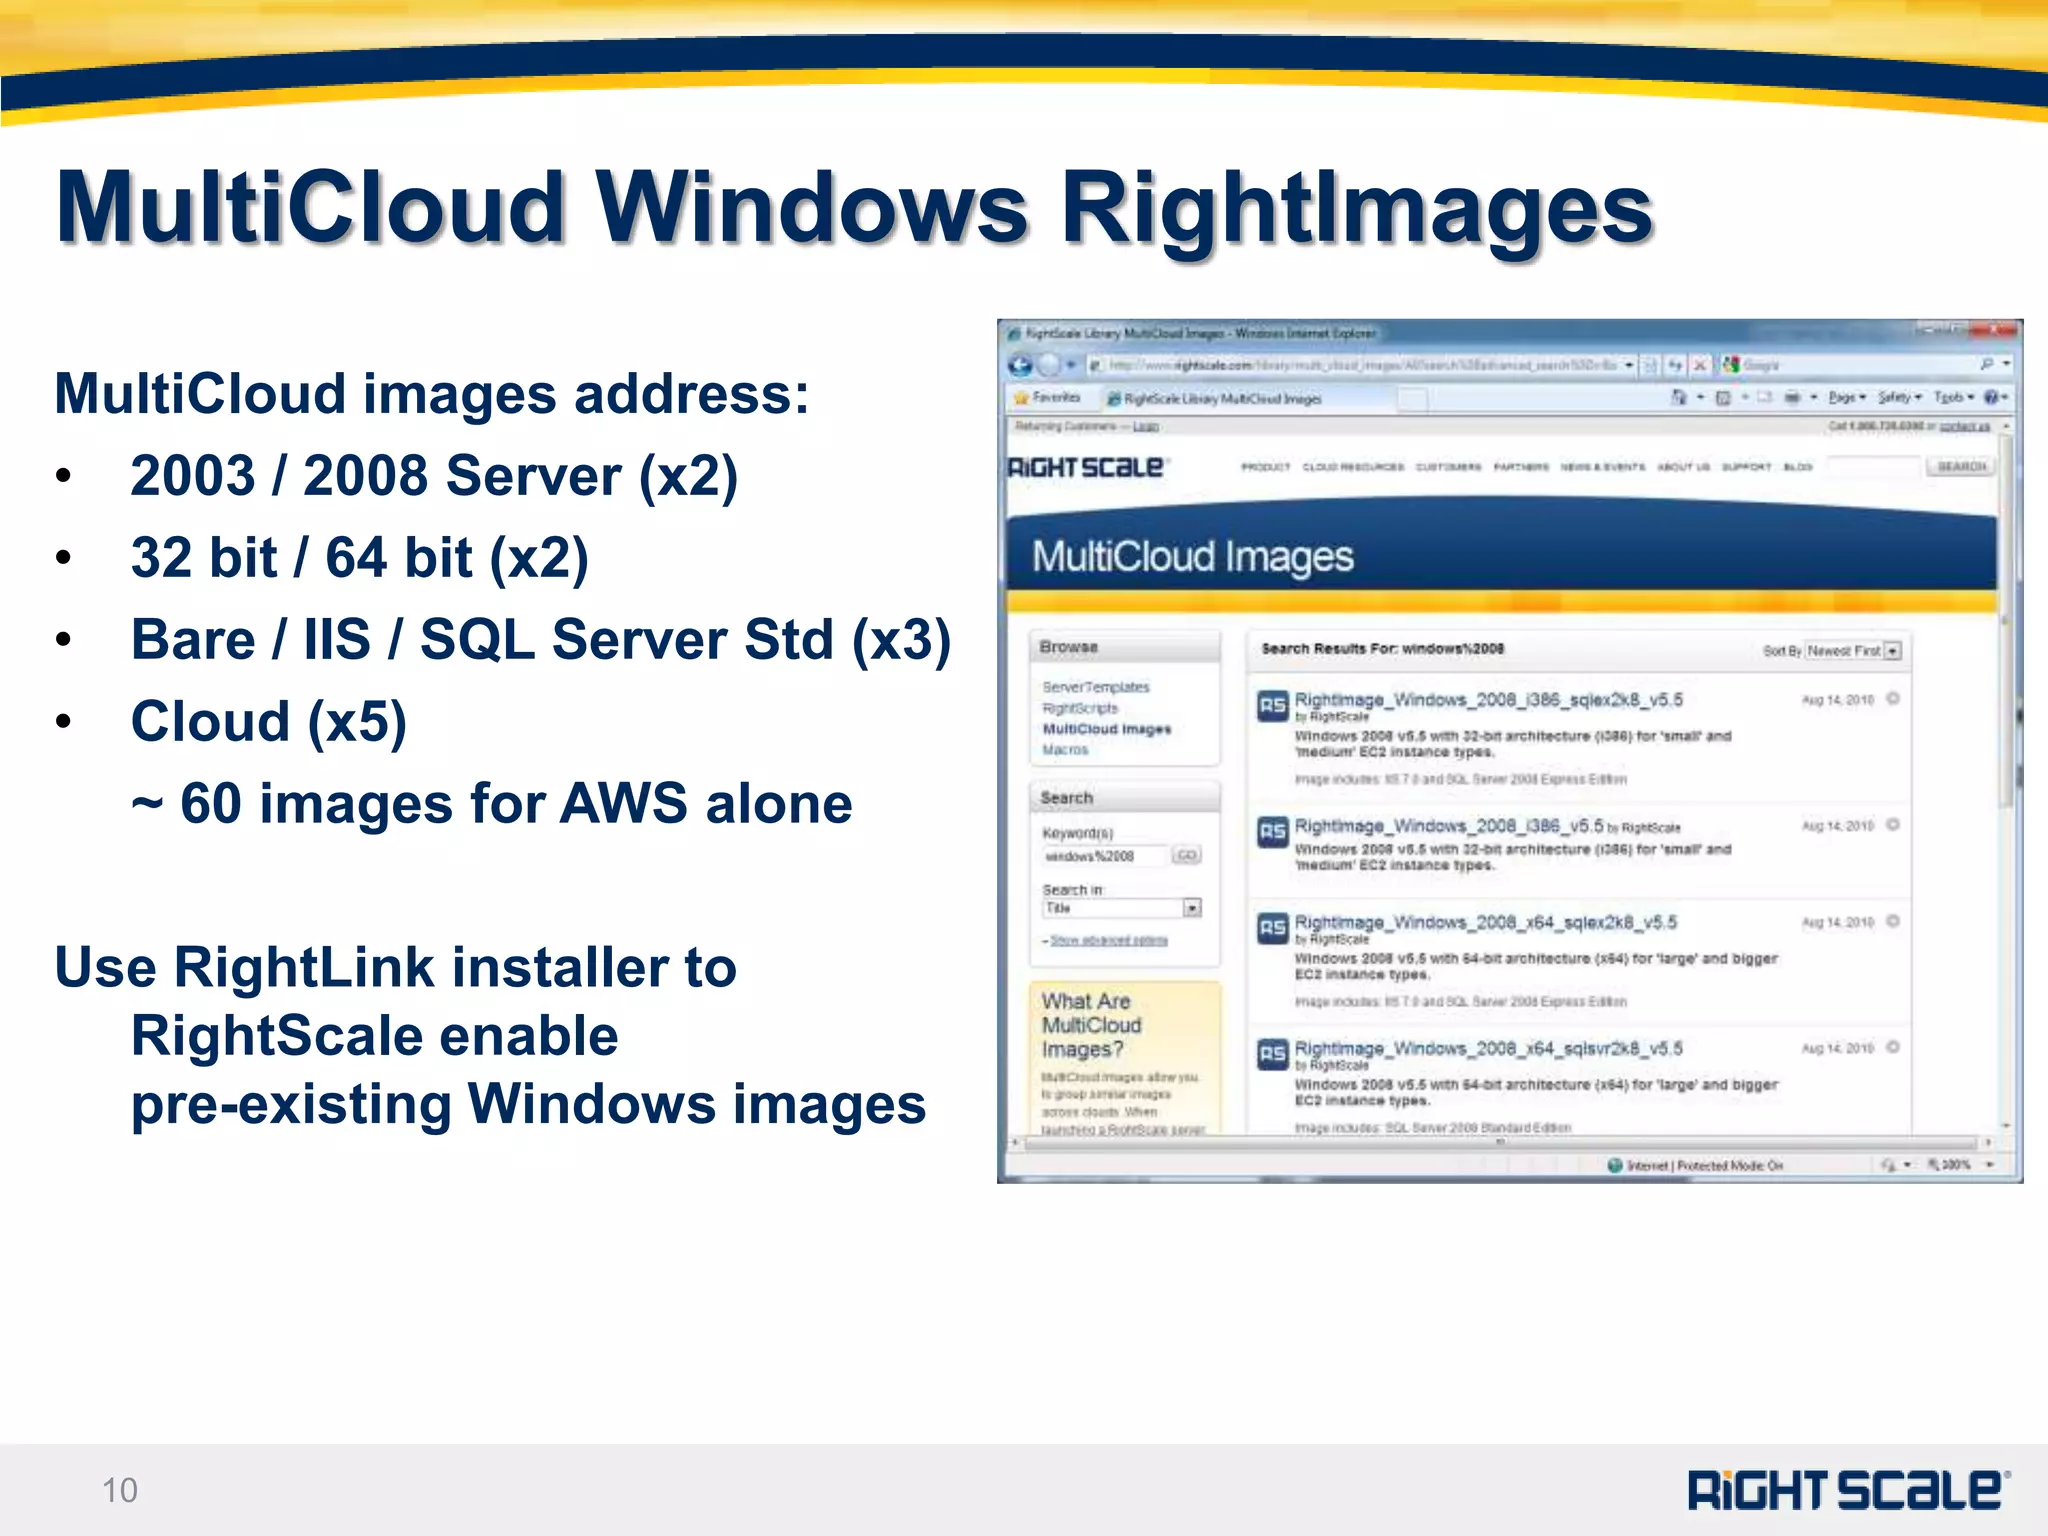Click the Refresh page icon

point(1675,365)
